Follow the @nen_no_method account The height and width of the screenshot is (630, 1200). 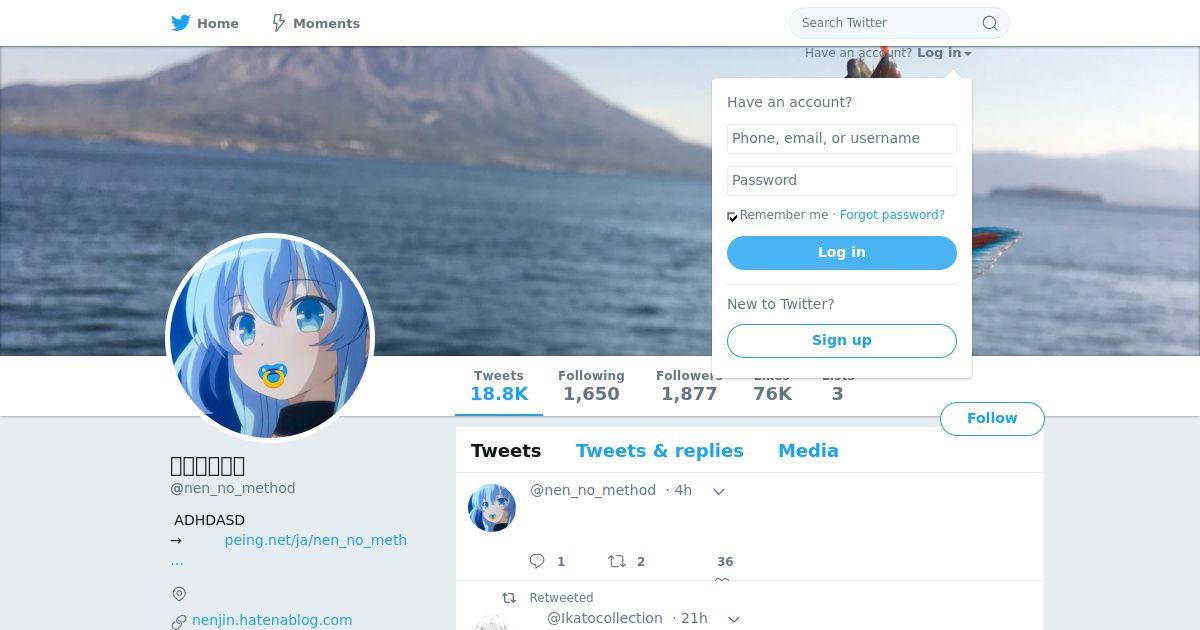pos(992,419)
